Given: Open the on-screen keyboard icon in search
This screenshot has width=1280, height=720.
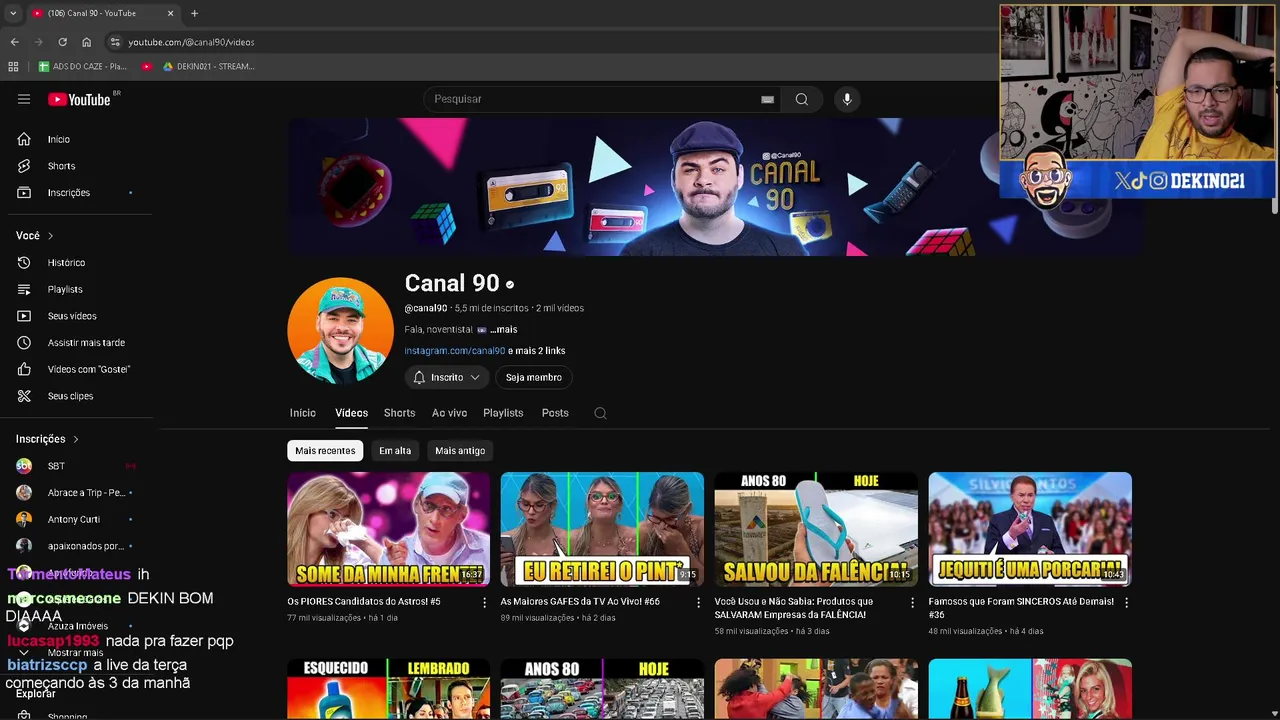Looking at the screenshot, I should 767,99.
